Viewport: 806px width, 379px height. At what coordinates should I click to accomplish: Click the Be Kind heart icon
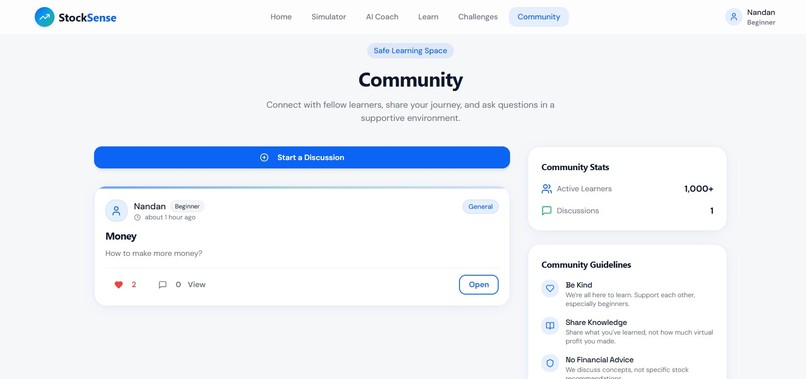(x=550, y=288)
